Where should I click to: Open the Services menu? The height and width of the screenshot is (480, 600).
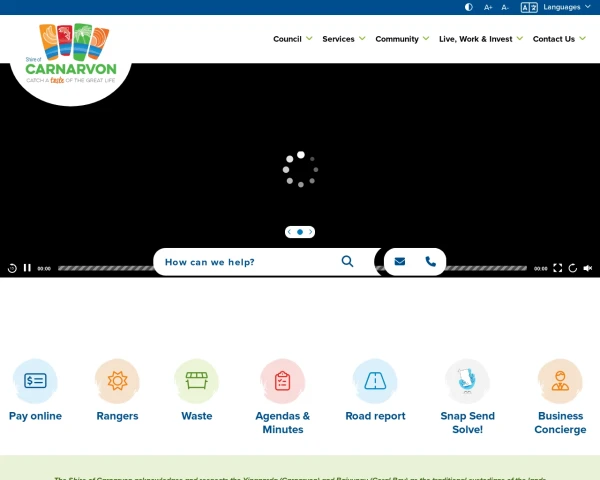338,39
